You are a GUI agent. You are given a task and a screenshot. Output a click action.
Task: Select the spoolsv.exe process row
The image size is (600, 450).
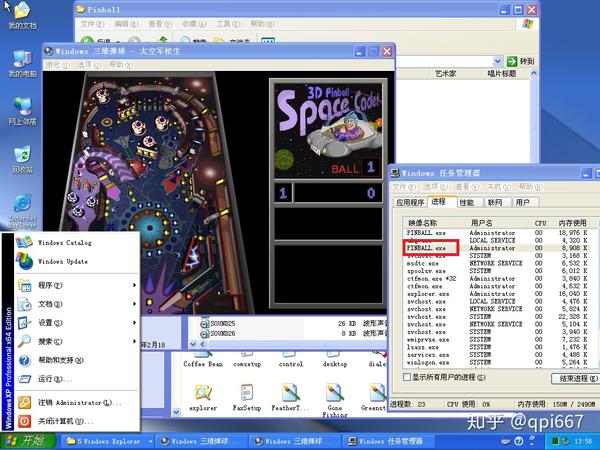[x=497, y=271]
